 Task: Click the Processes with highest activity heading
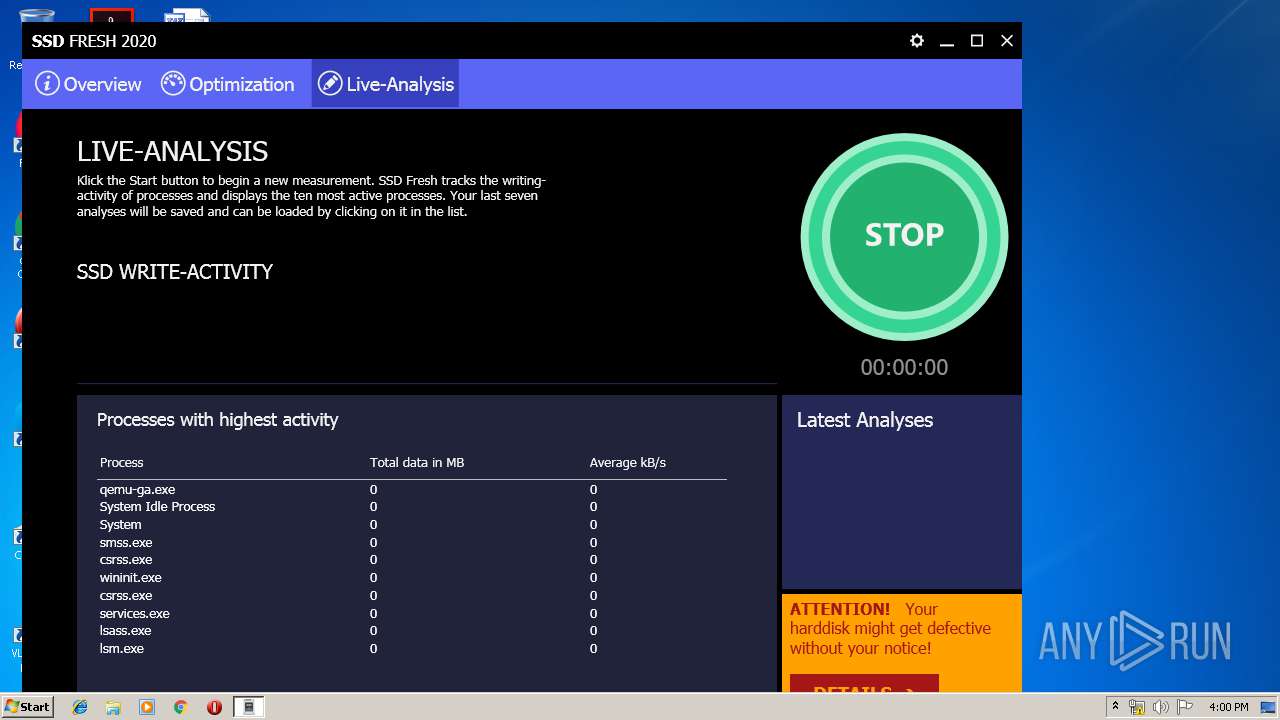click(217, 420)
